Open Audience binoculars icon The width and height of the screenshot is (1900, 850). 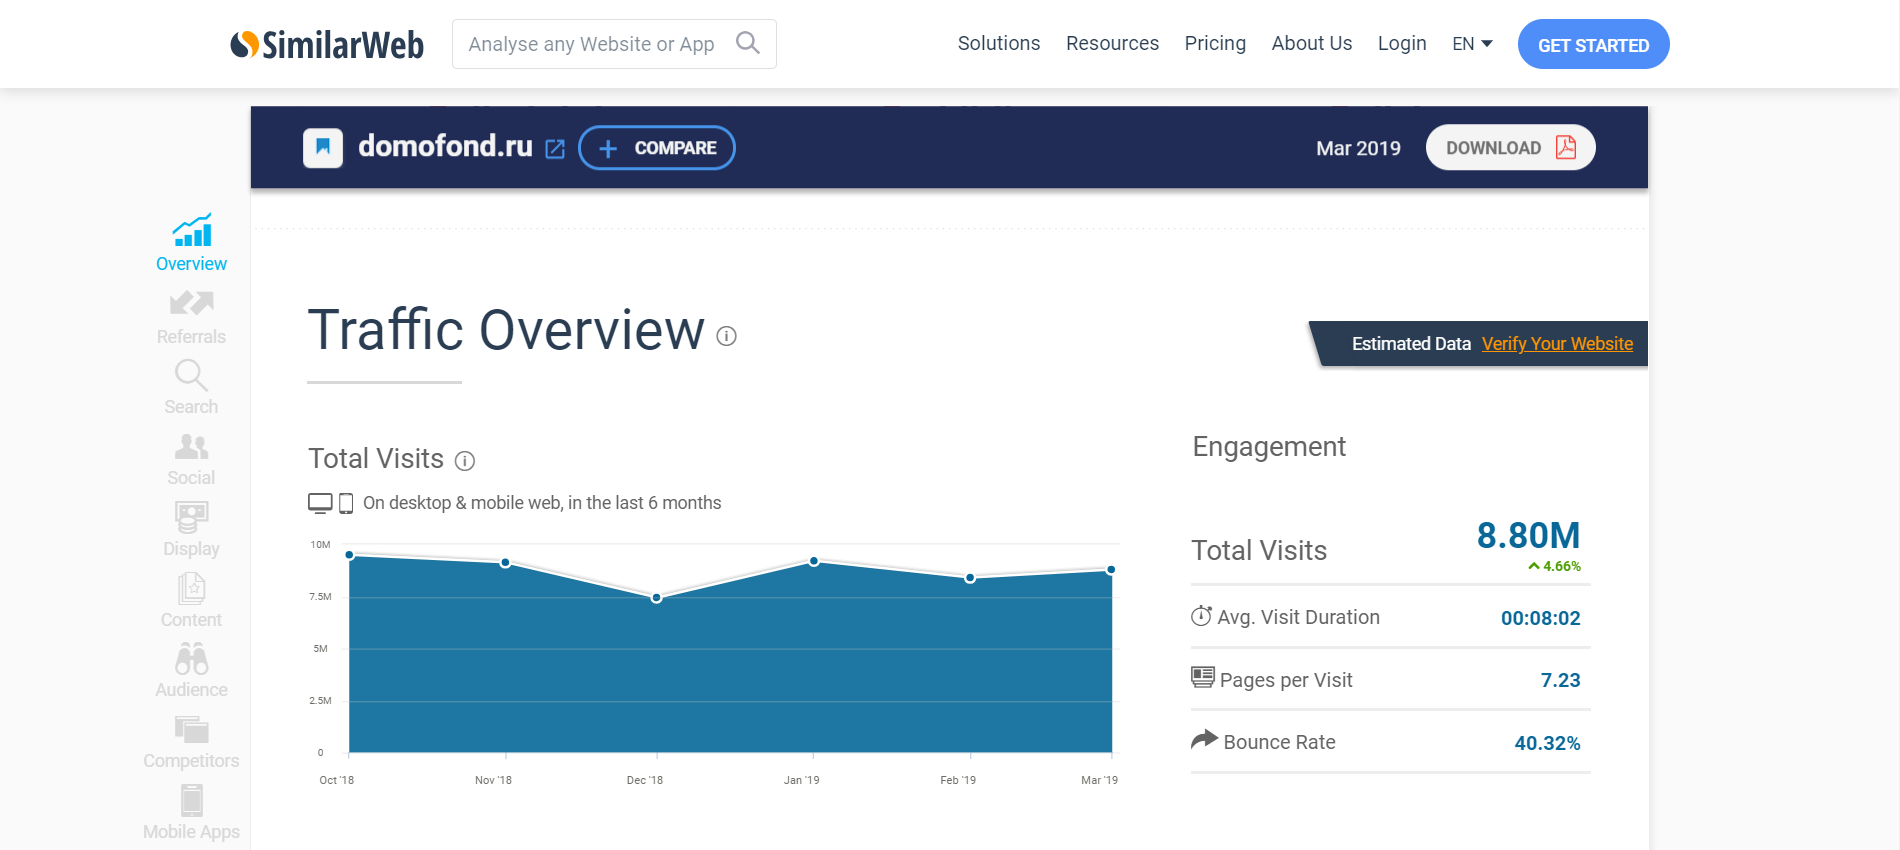[x=191, y=660]
